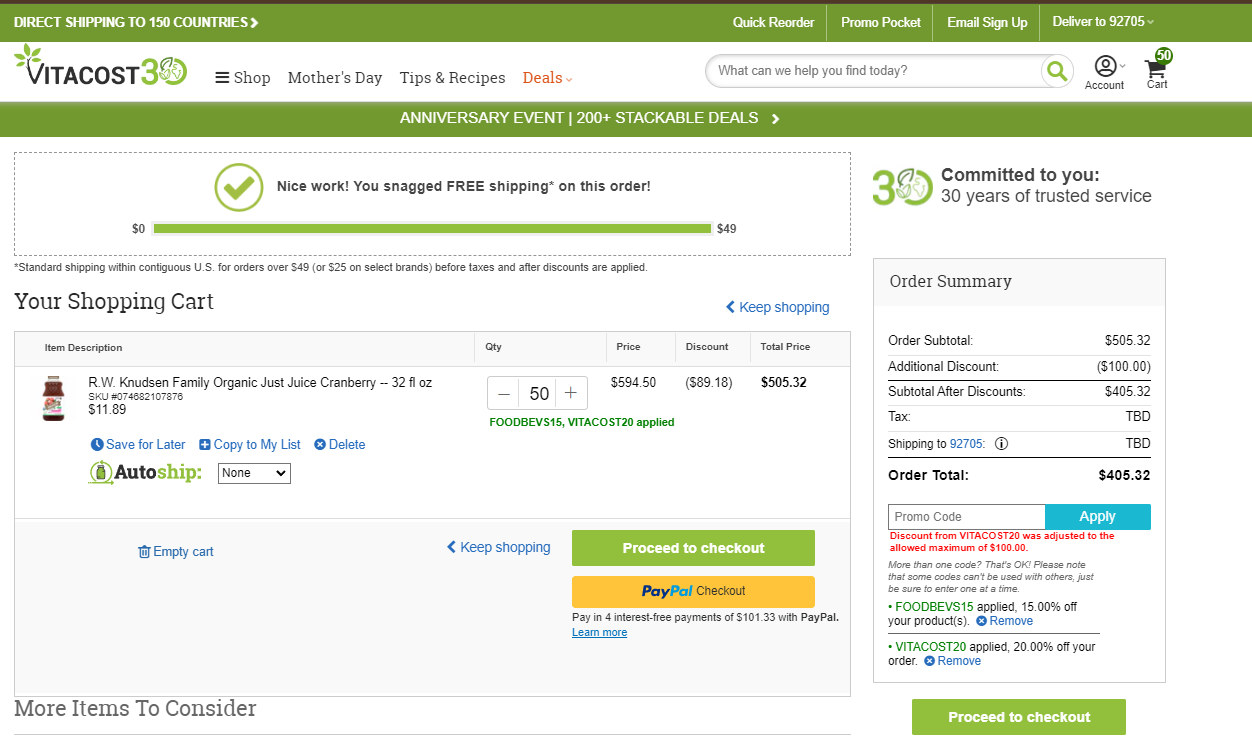Click the Apply promo button

[x=1097, y=517]
